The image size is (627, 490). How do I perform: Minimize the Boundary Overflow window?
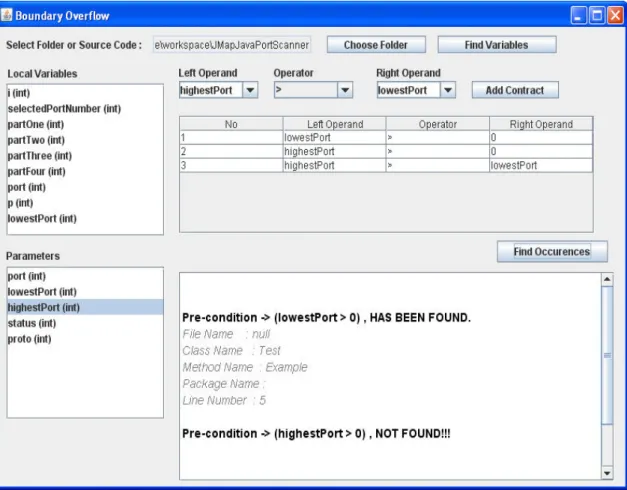[x=578, y=16]
